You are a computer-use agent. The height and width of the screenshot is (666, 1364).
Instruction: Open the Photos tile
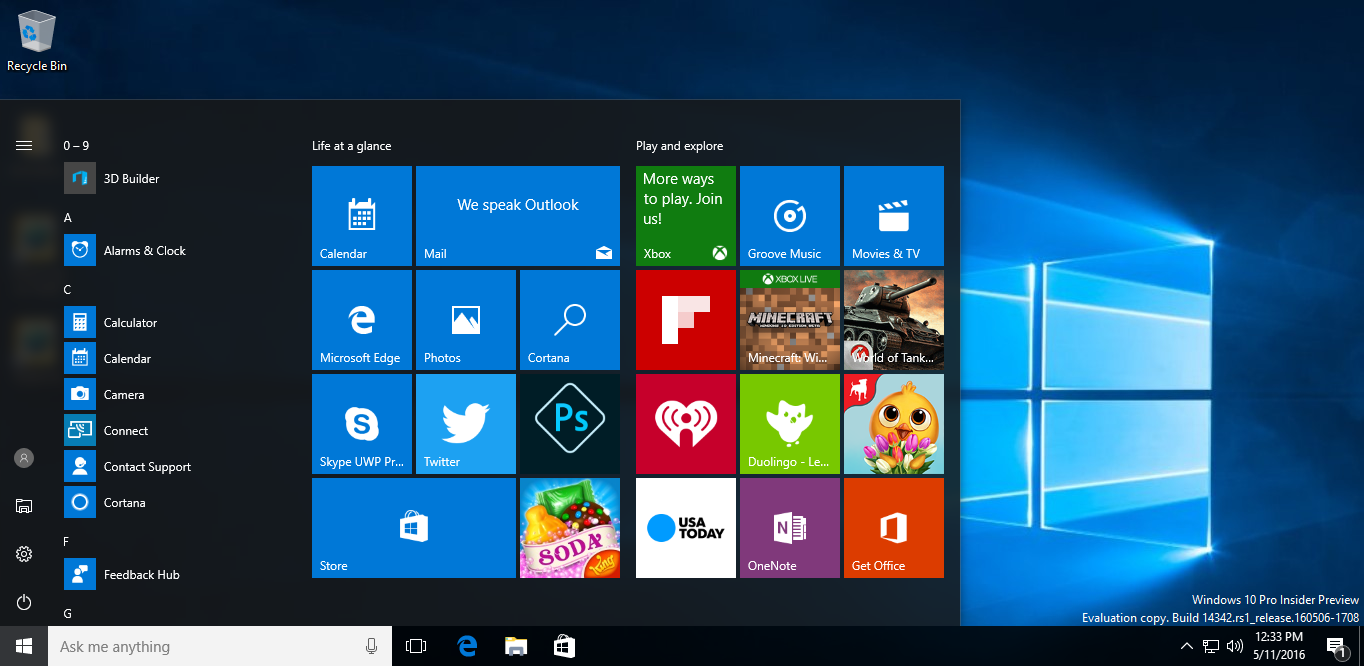tap(466, 320)
